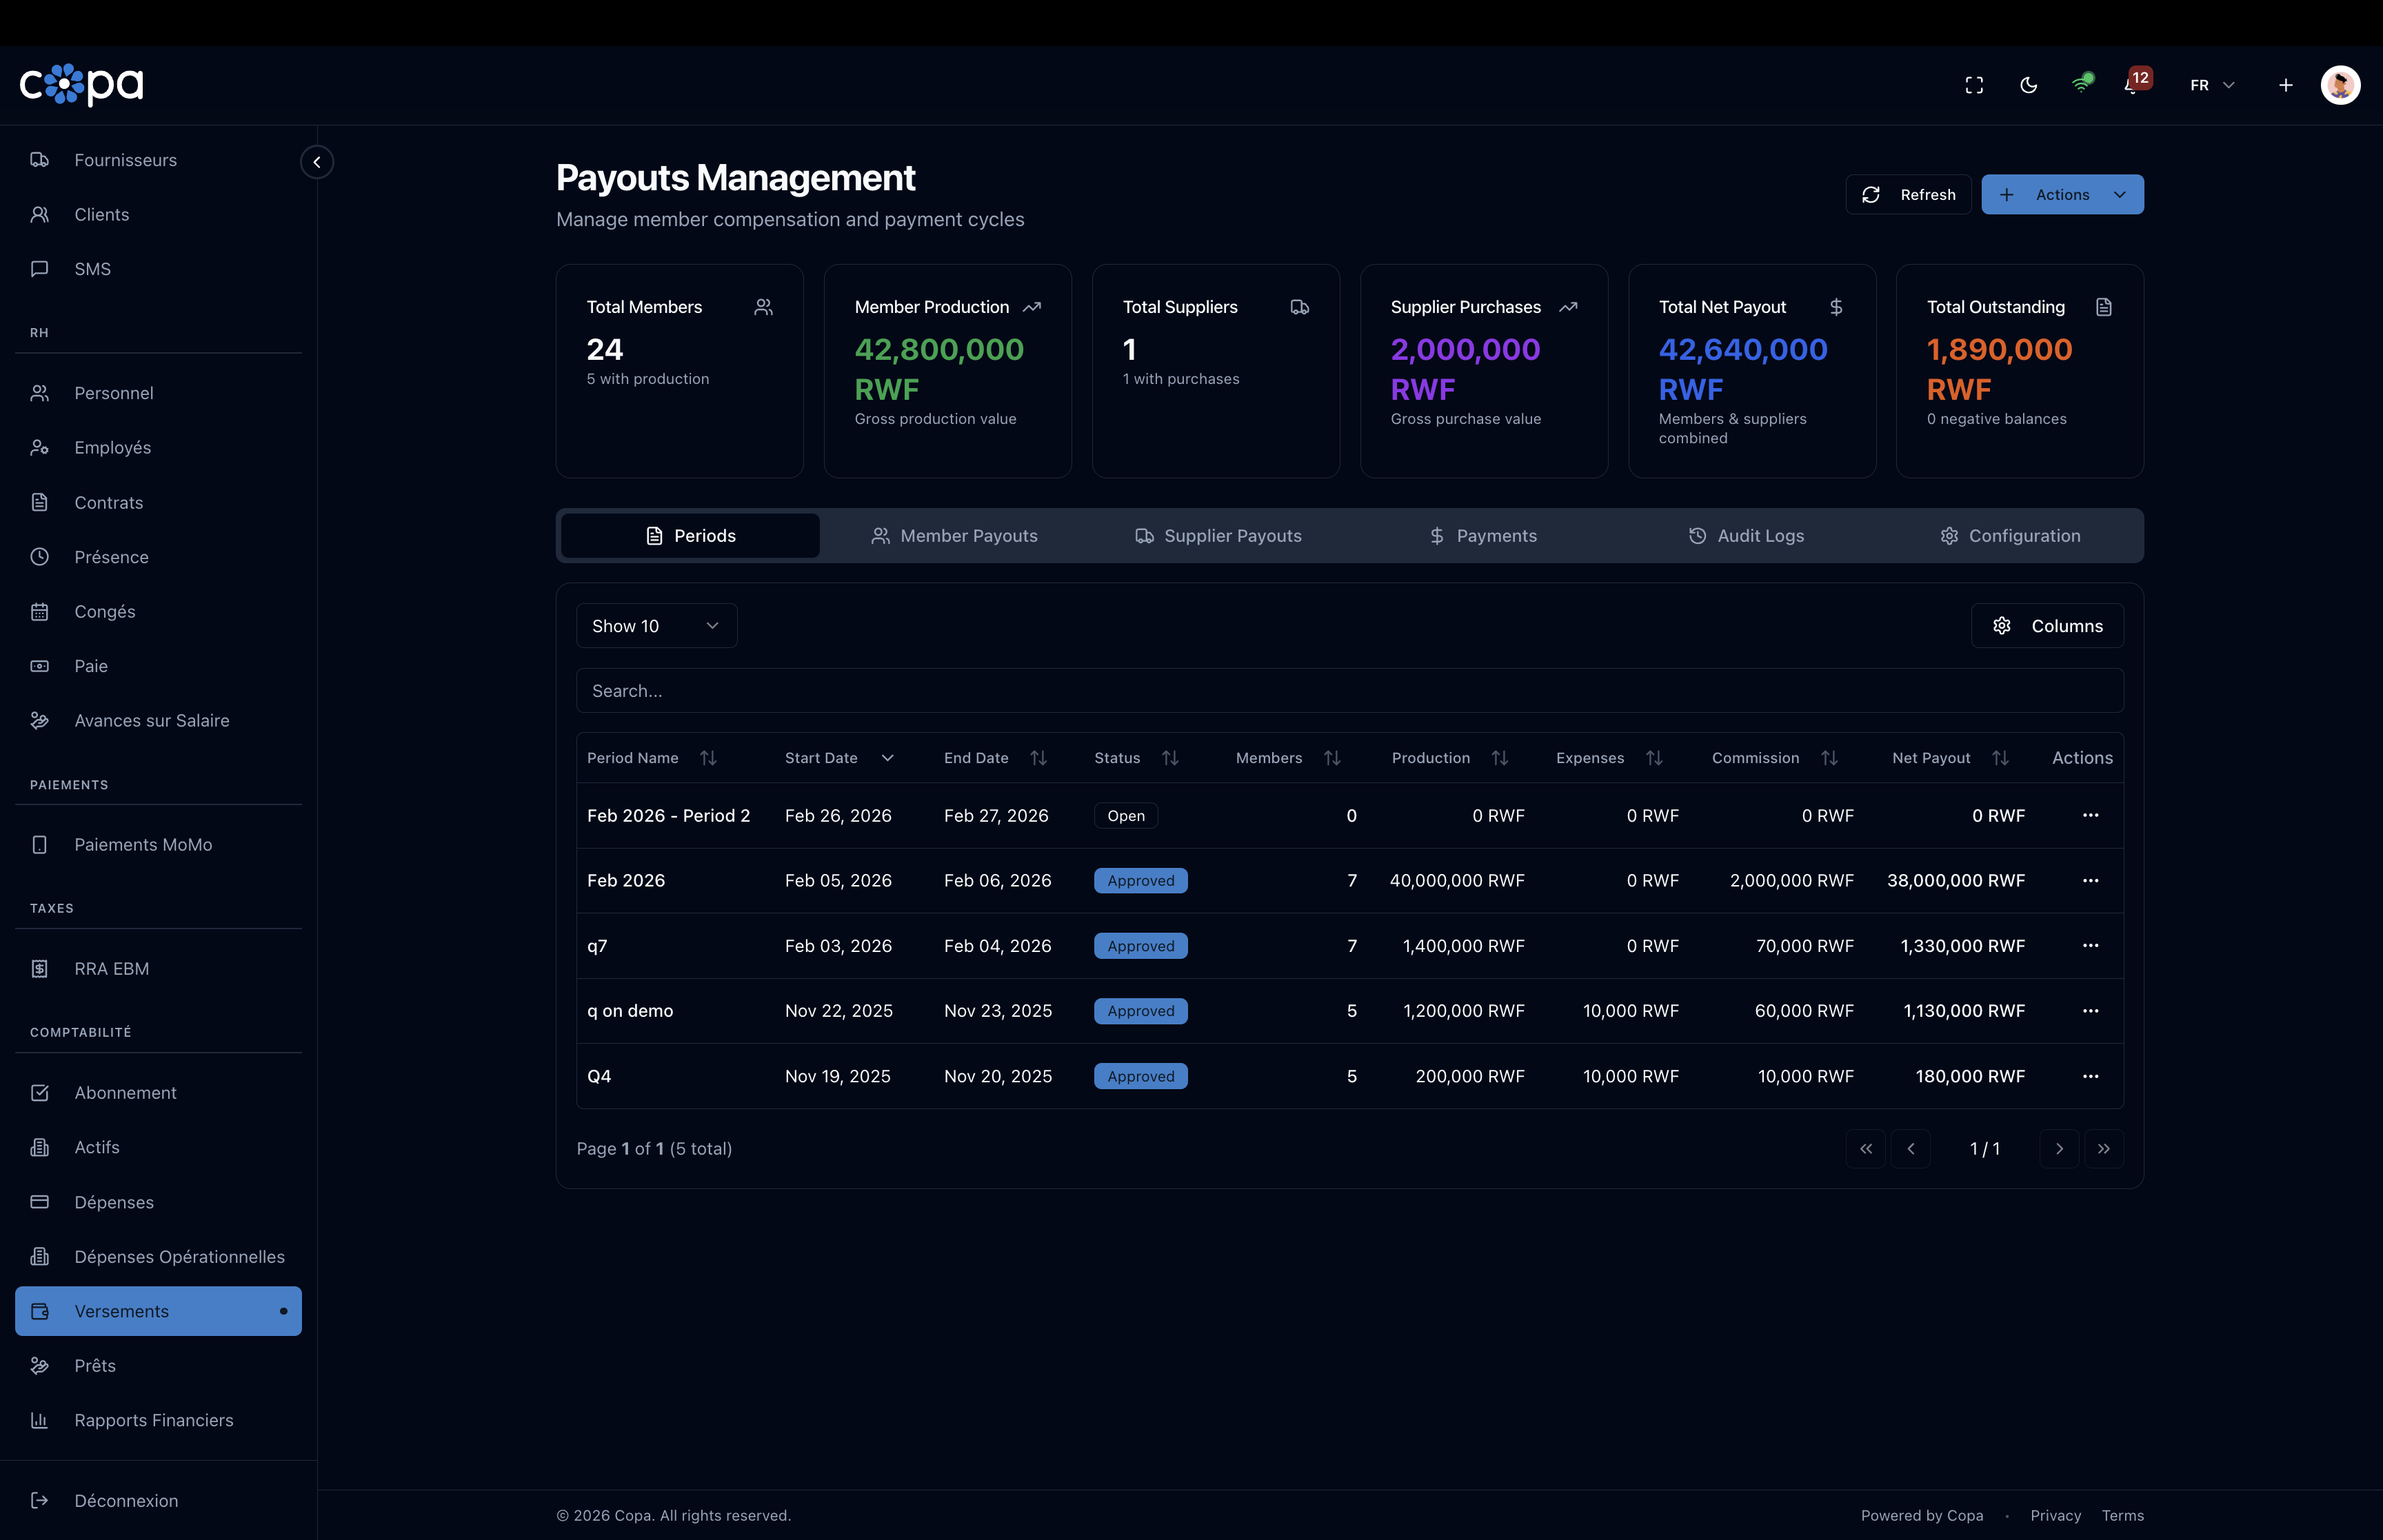Open Paiements MoMo in the sidebar

[x=143, y=845]
